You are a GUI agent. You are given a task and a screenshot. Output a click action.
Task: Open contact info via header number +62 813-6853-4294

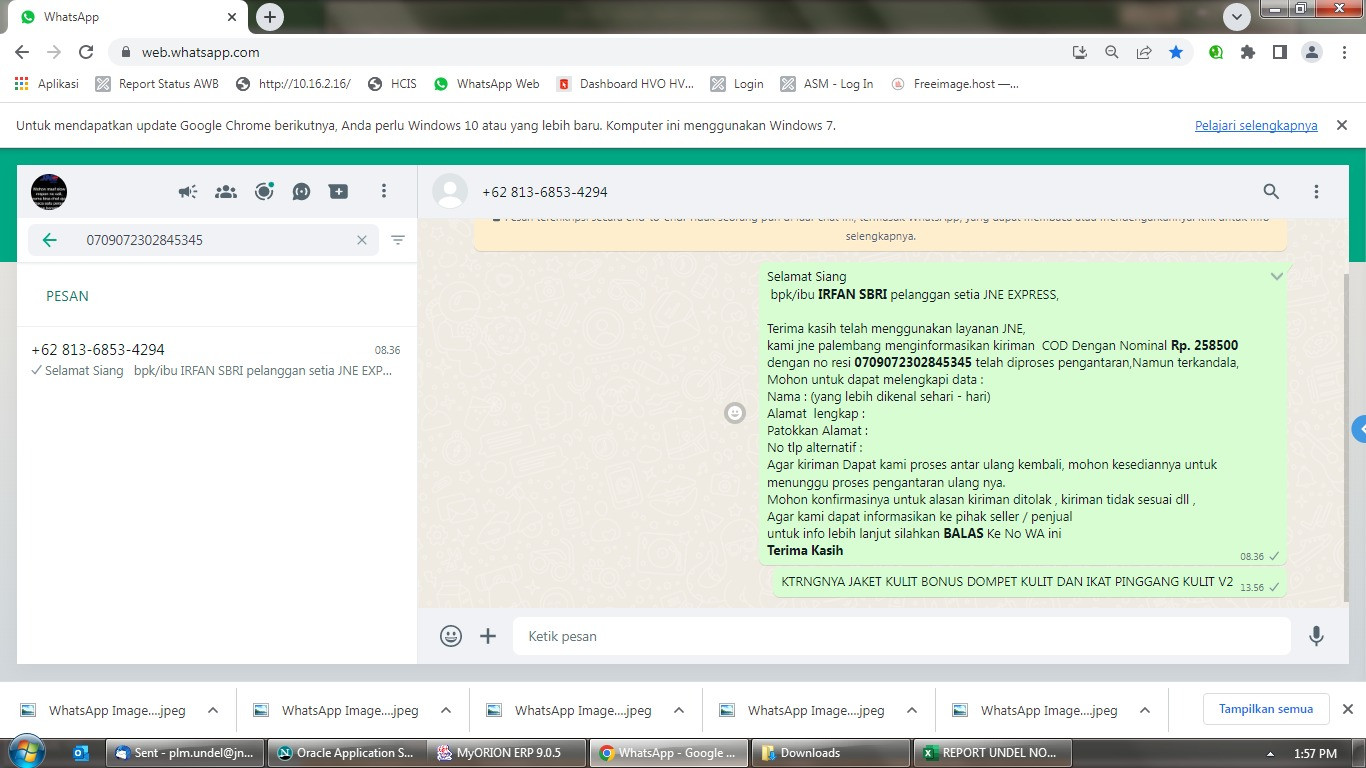click(x=545, y=192)
